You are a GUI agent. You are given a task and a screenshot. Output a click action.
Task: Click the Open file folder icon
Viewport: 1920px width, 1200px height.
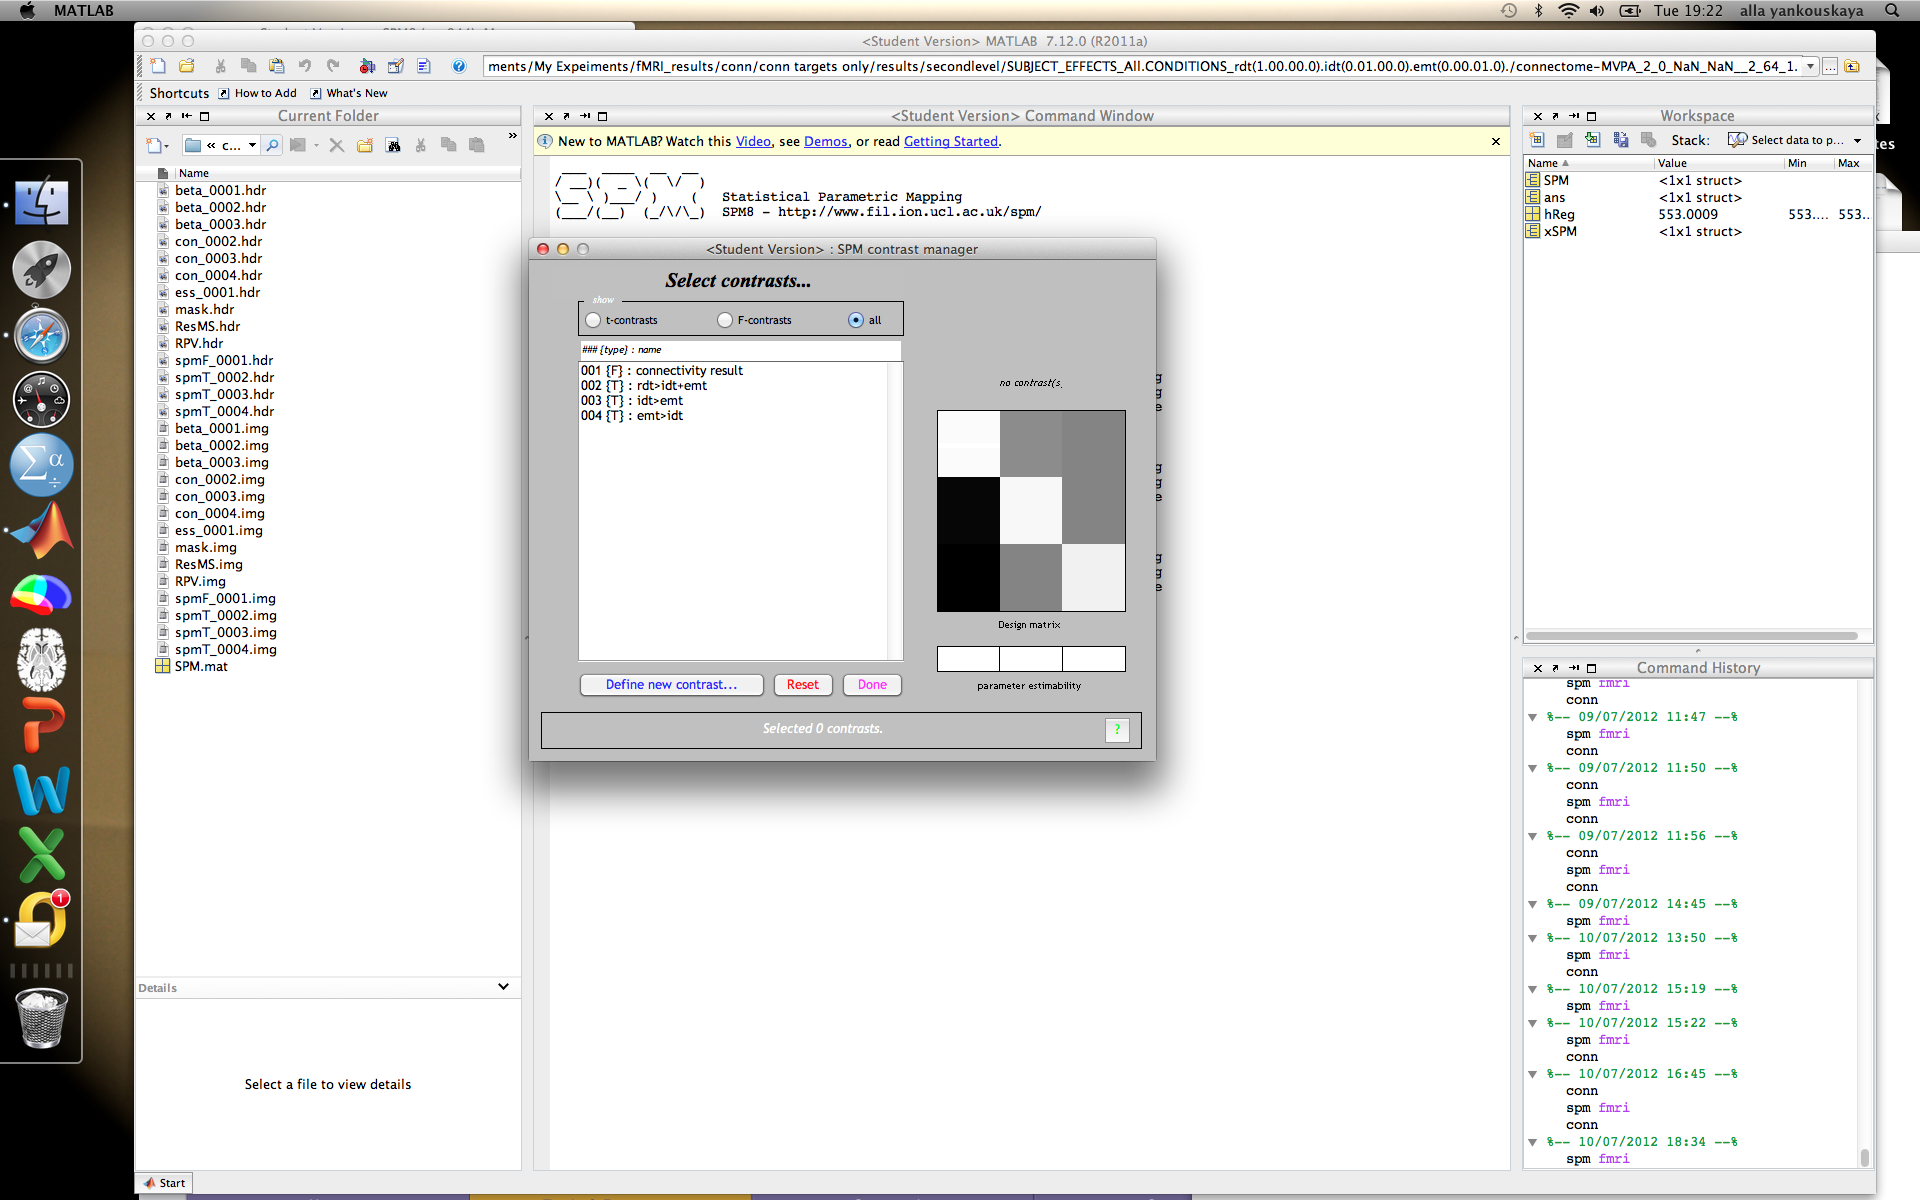coord(187,66)
